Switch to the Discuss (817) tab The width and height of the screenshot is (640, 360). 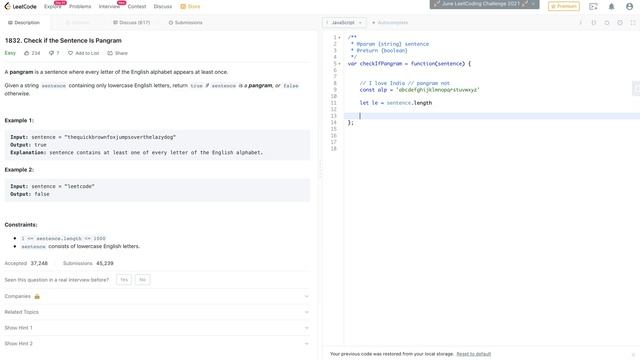[x=131, y=22]
